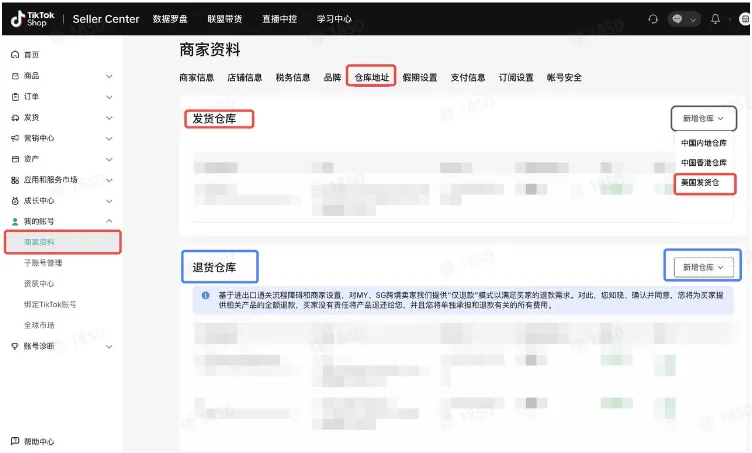Open 全球市场 in sidebar
This screenshot has height=453, width=752.
pos(39,325)
